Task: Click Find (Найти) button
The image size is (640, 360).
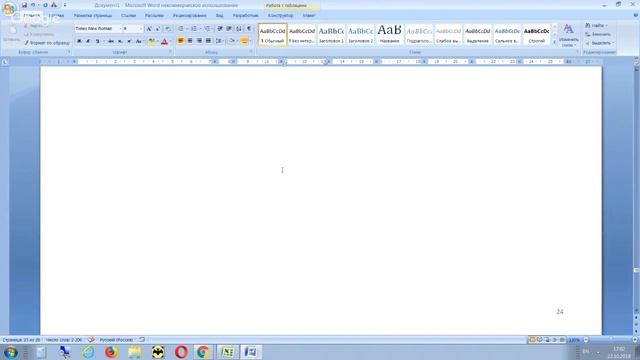Action: 597,26
